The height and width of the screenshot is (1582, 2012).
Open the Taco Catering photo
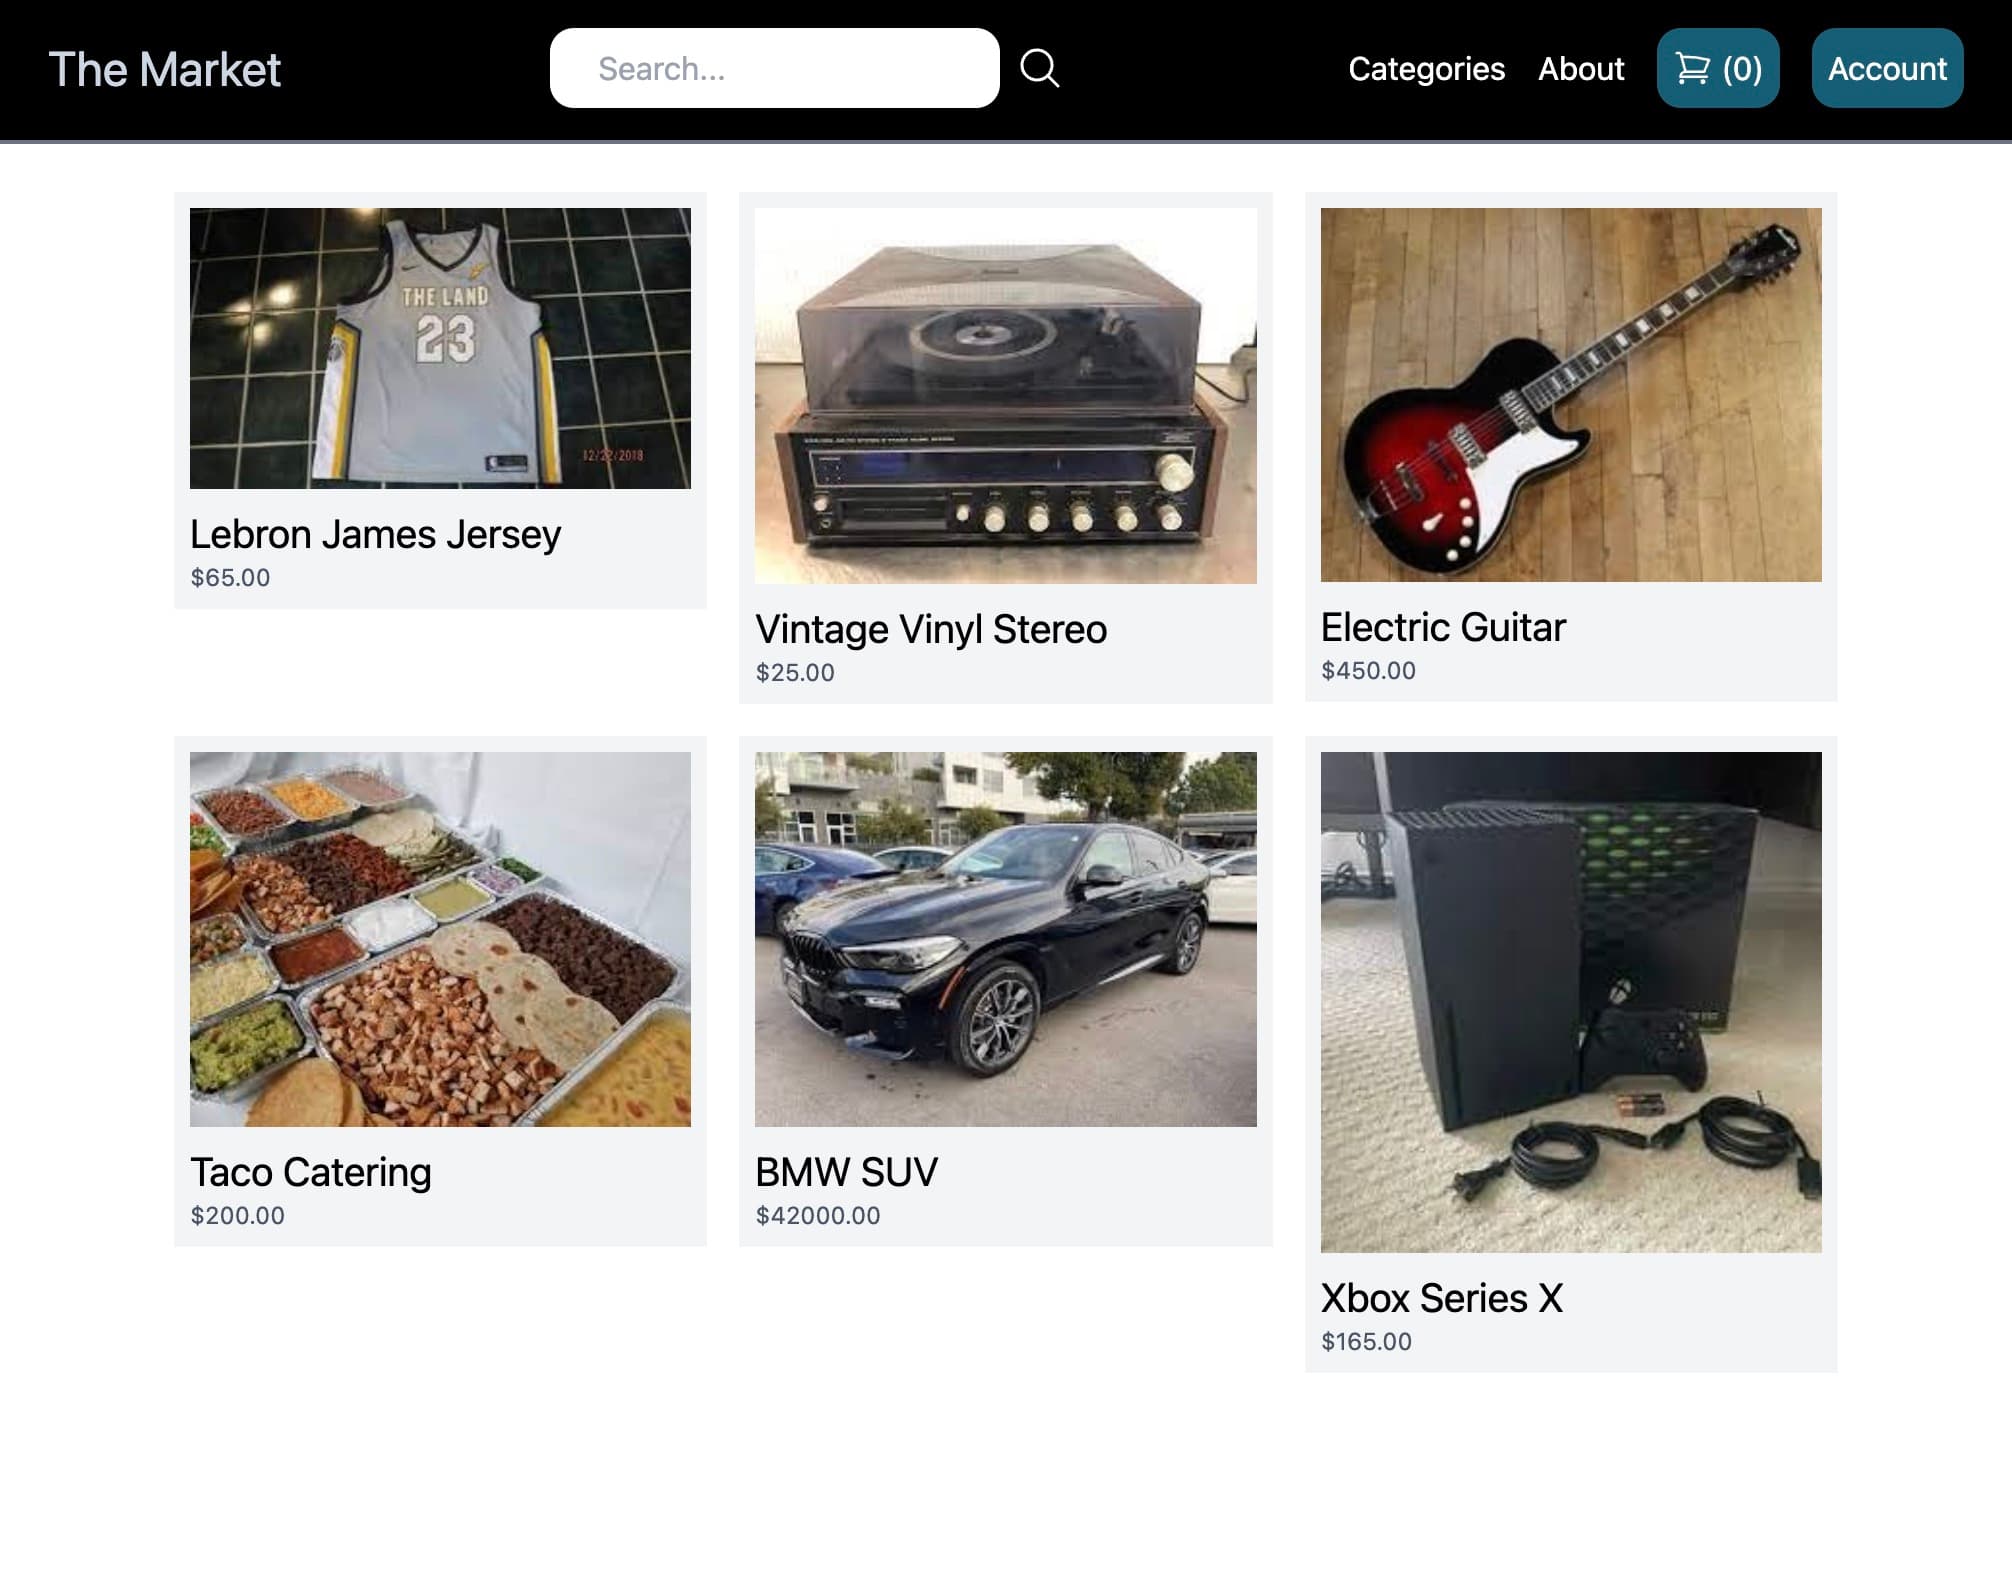coord(440,938)
